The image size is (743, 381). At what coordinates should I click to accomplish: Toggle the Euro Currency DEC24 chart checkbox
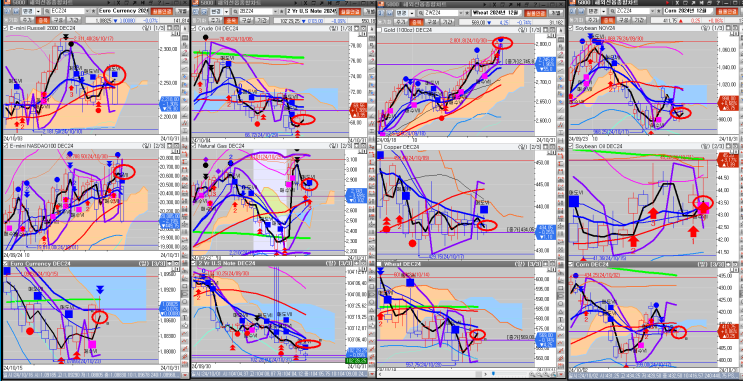coord(5,263)
